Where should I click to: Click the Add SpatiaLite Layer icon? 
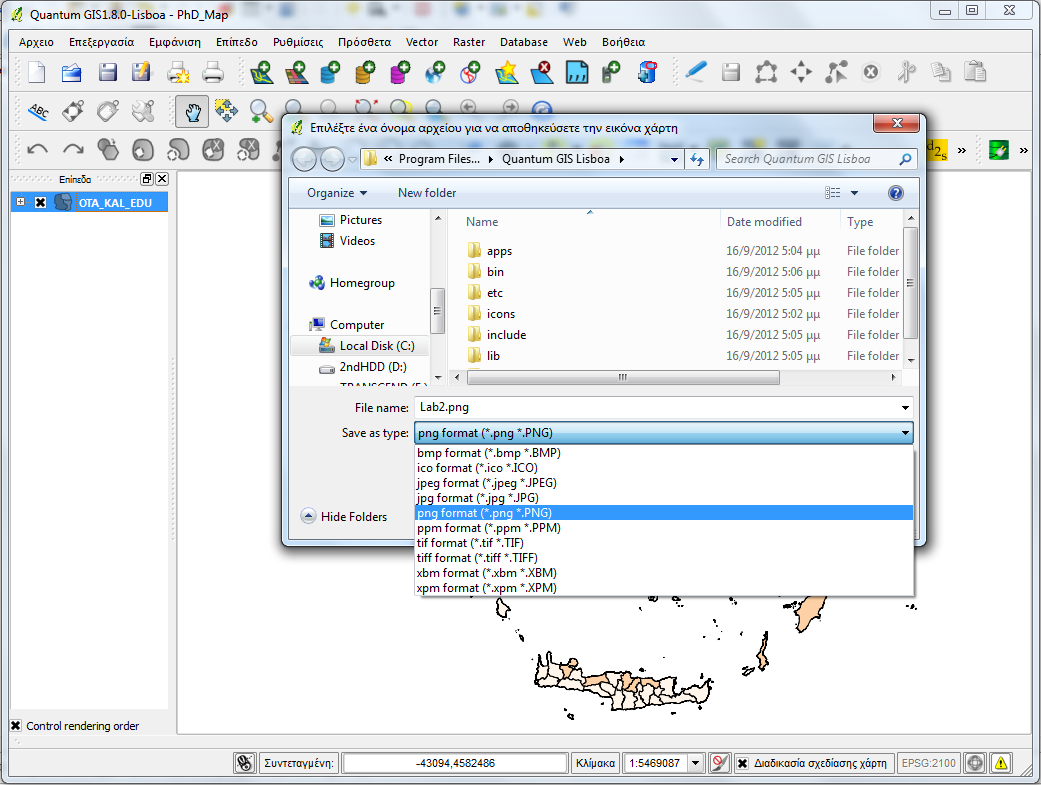[365, 72]
